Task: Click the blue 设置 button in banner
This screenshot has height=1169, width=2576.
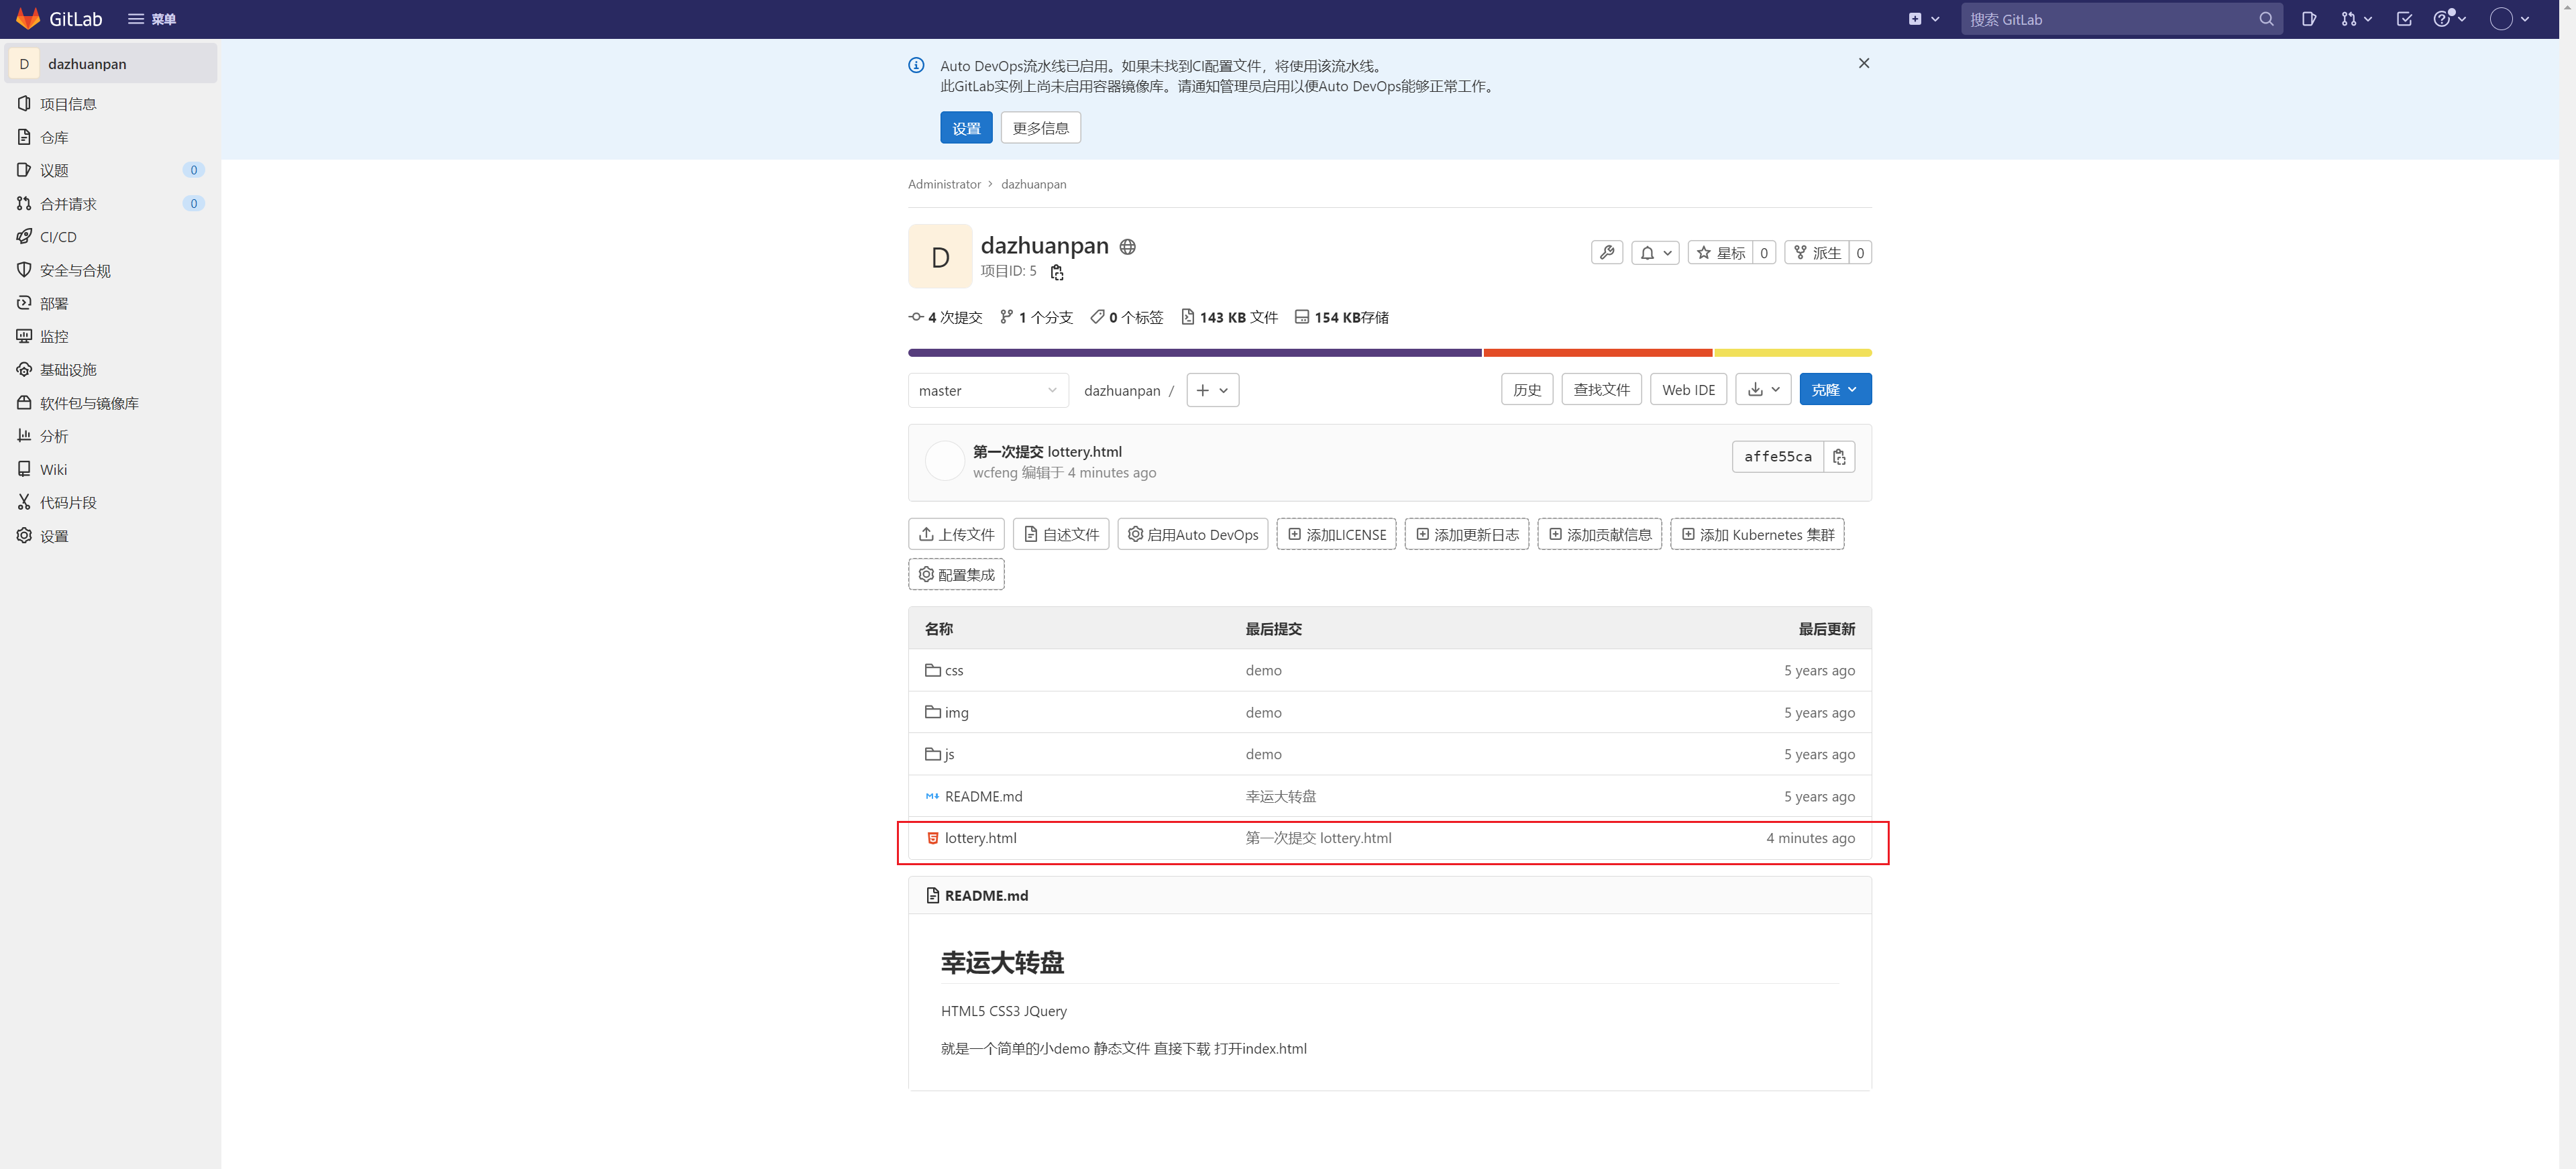Action: 966,128
